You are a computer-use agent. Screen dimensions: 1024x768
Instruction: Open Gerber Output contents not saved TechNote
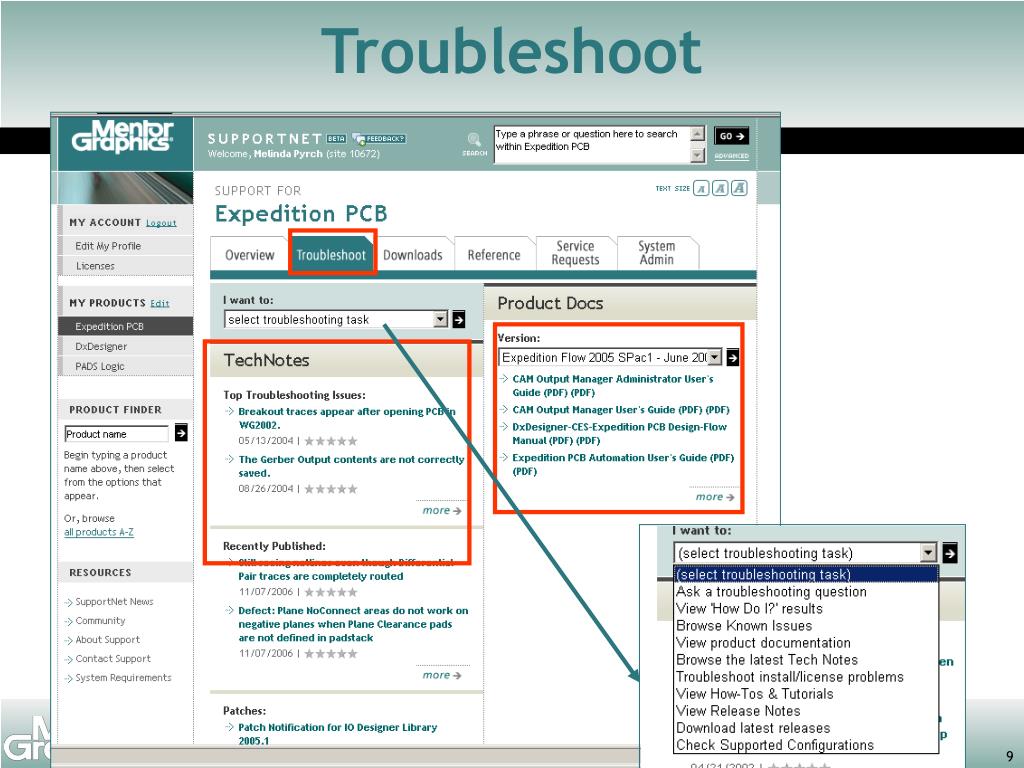[351, 466]
